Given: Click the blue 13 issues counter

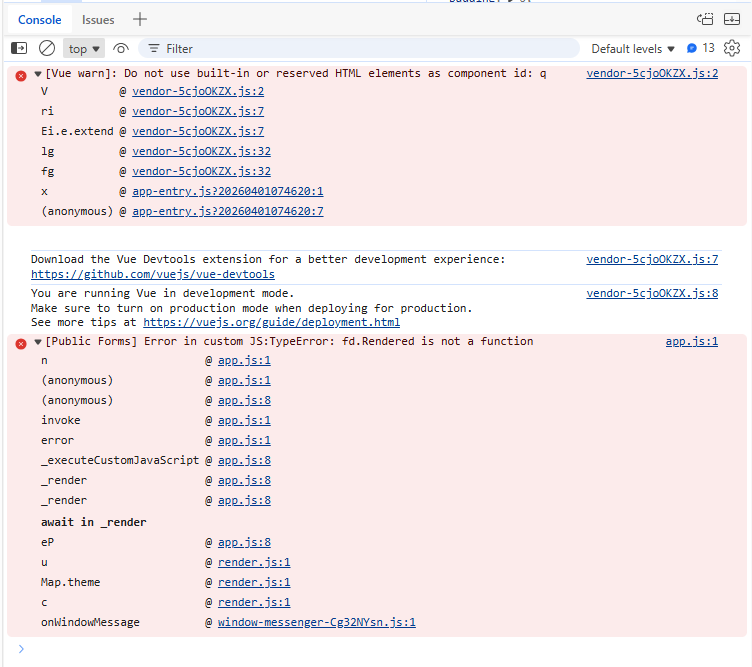Looking at the screenshot, I should pyautogui.click(x=701, y=48).
